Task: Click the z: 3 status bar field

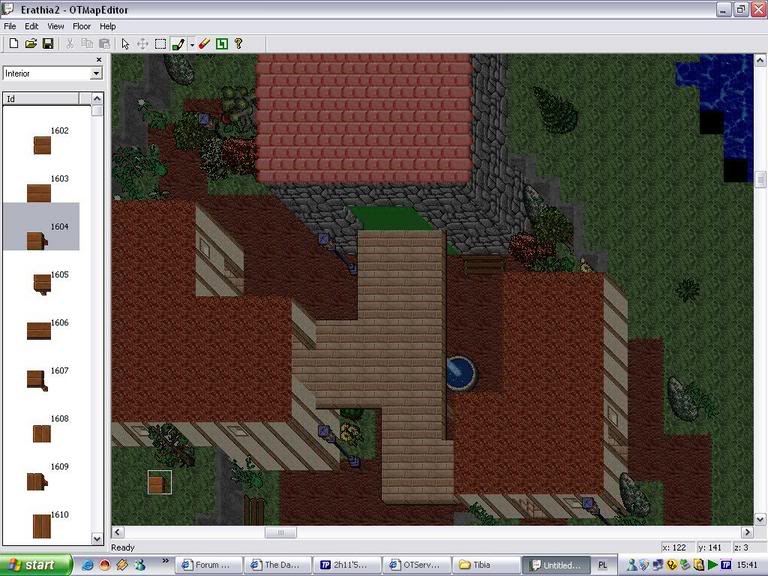Action: click(x=742, y=548)
